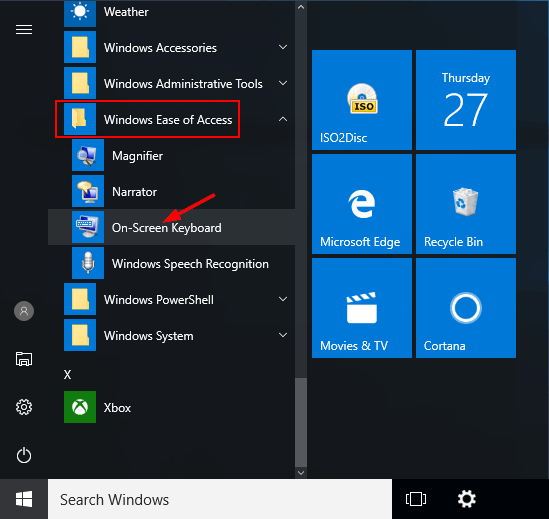
Task: Open Windows Speech Recognition
Action: 172,263
